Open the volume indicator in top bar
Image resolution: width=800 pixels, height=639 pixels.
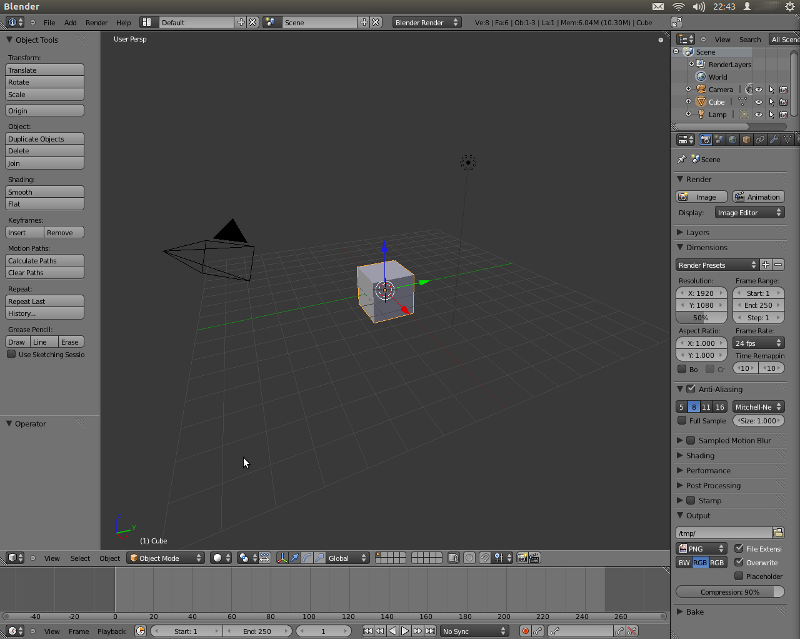[699, 7]
